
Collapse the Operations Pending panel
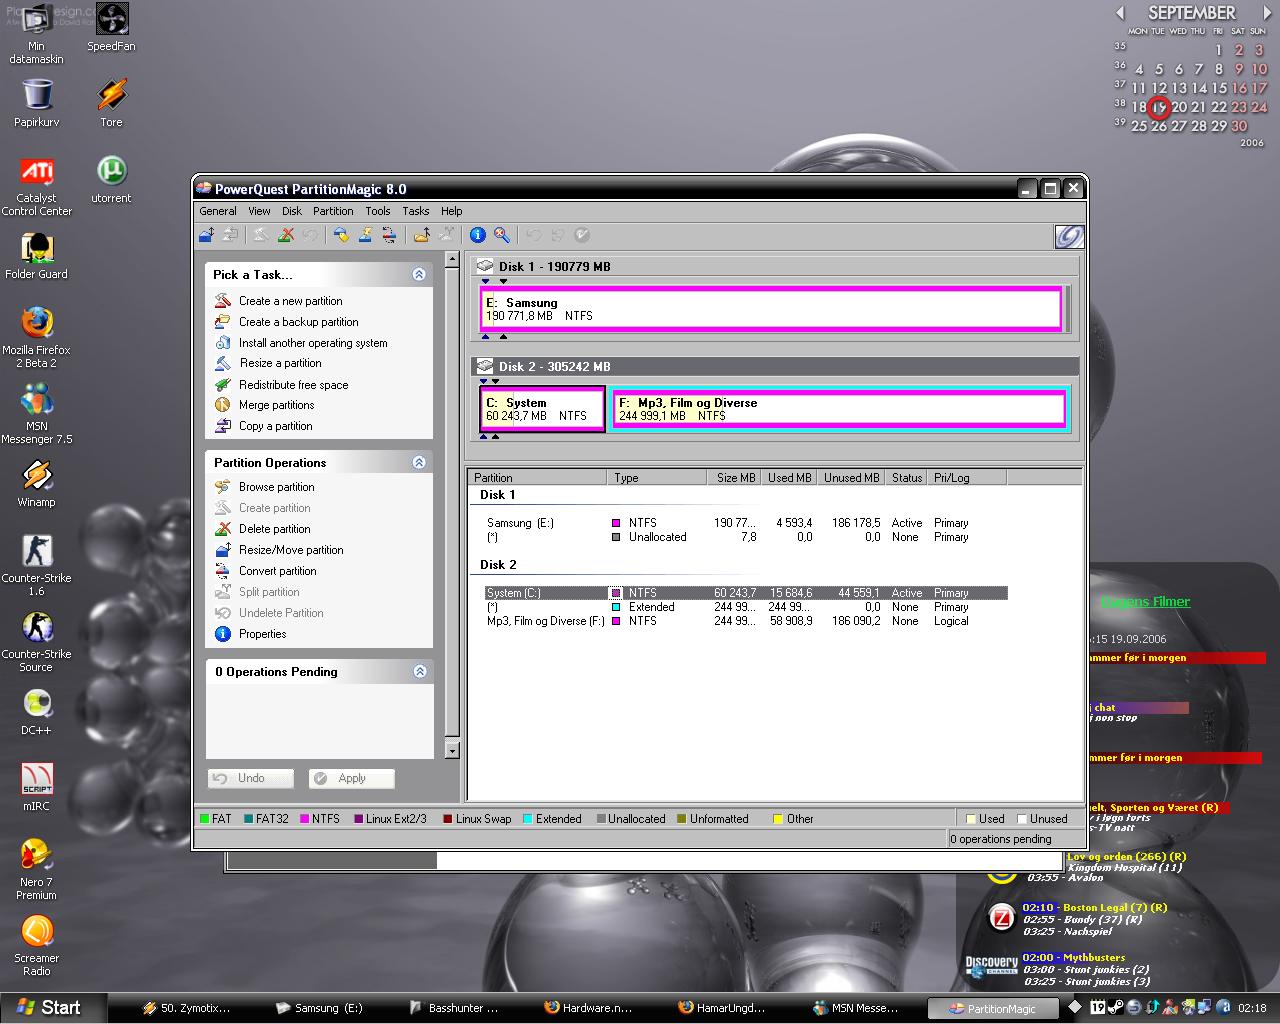(420, 671)
